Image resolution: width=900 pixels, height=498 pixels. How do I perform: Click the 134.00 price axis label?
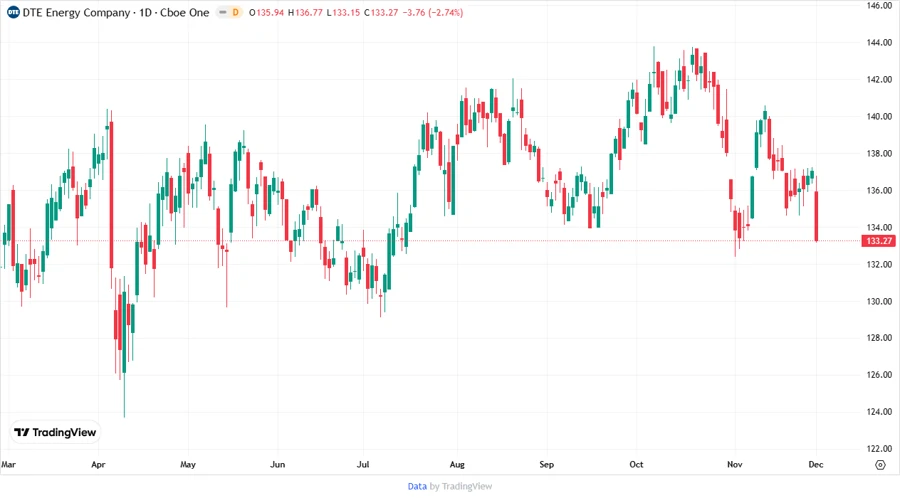coord(879,227)
